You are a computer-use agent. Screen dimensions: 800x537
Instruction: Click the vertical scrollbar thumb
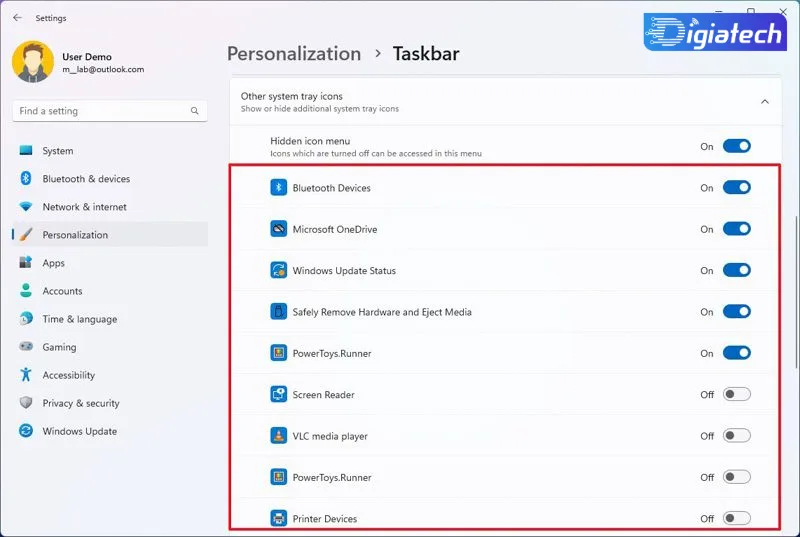(796, 292)
